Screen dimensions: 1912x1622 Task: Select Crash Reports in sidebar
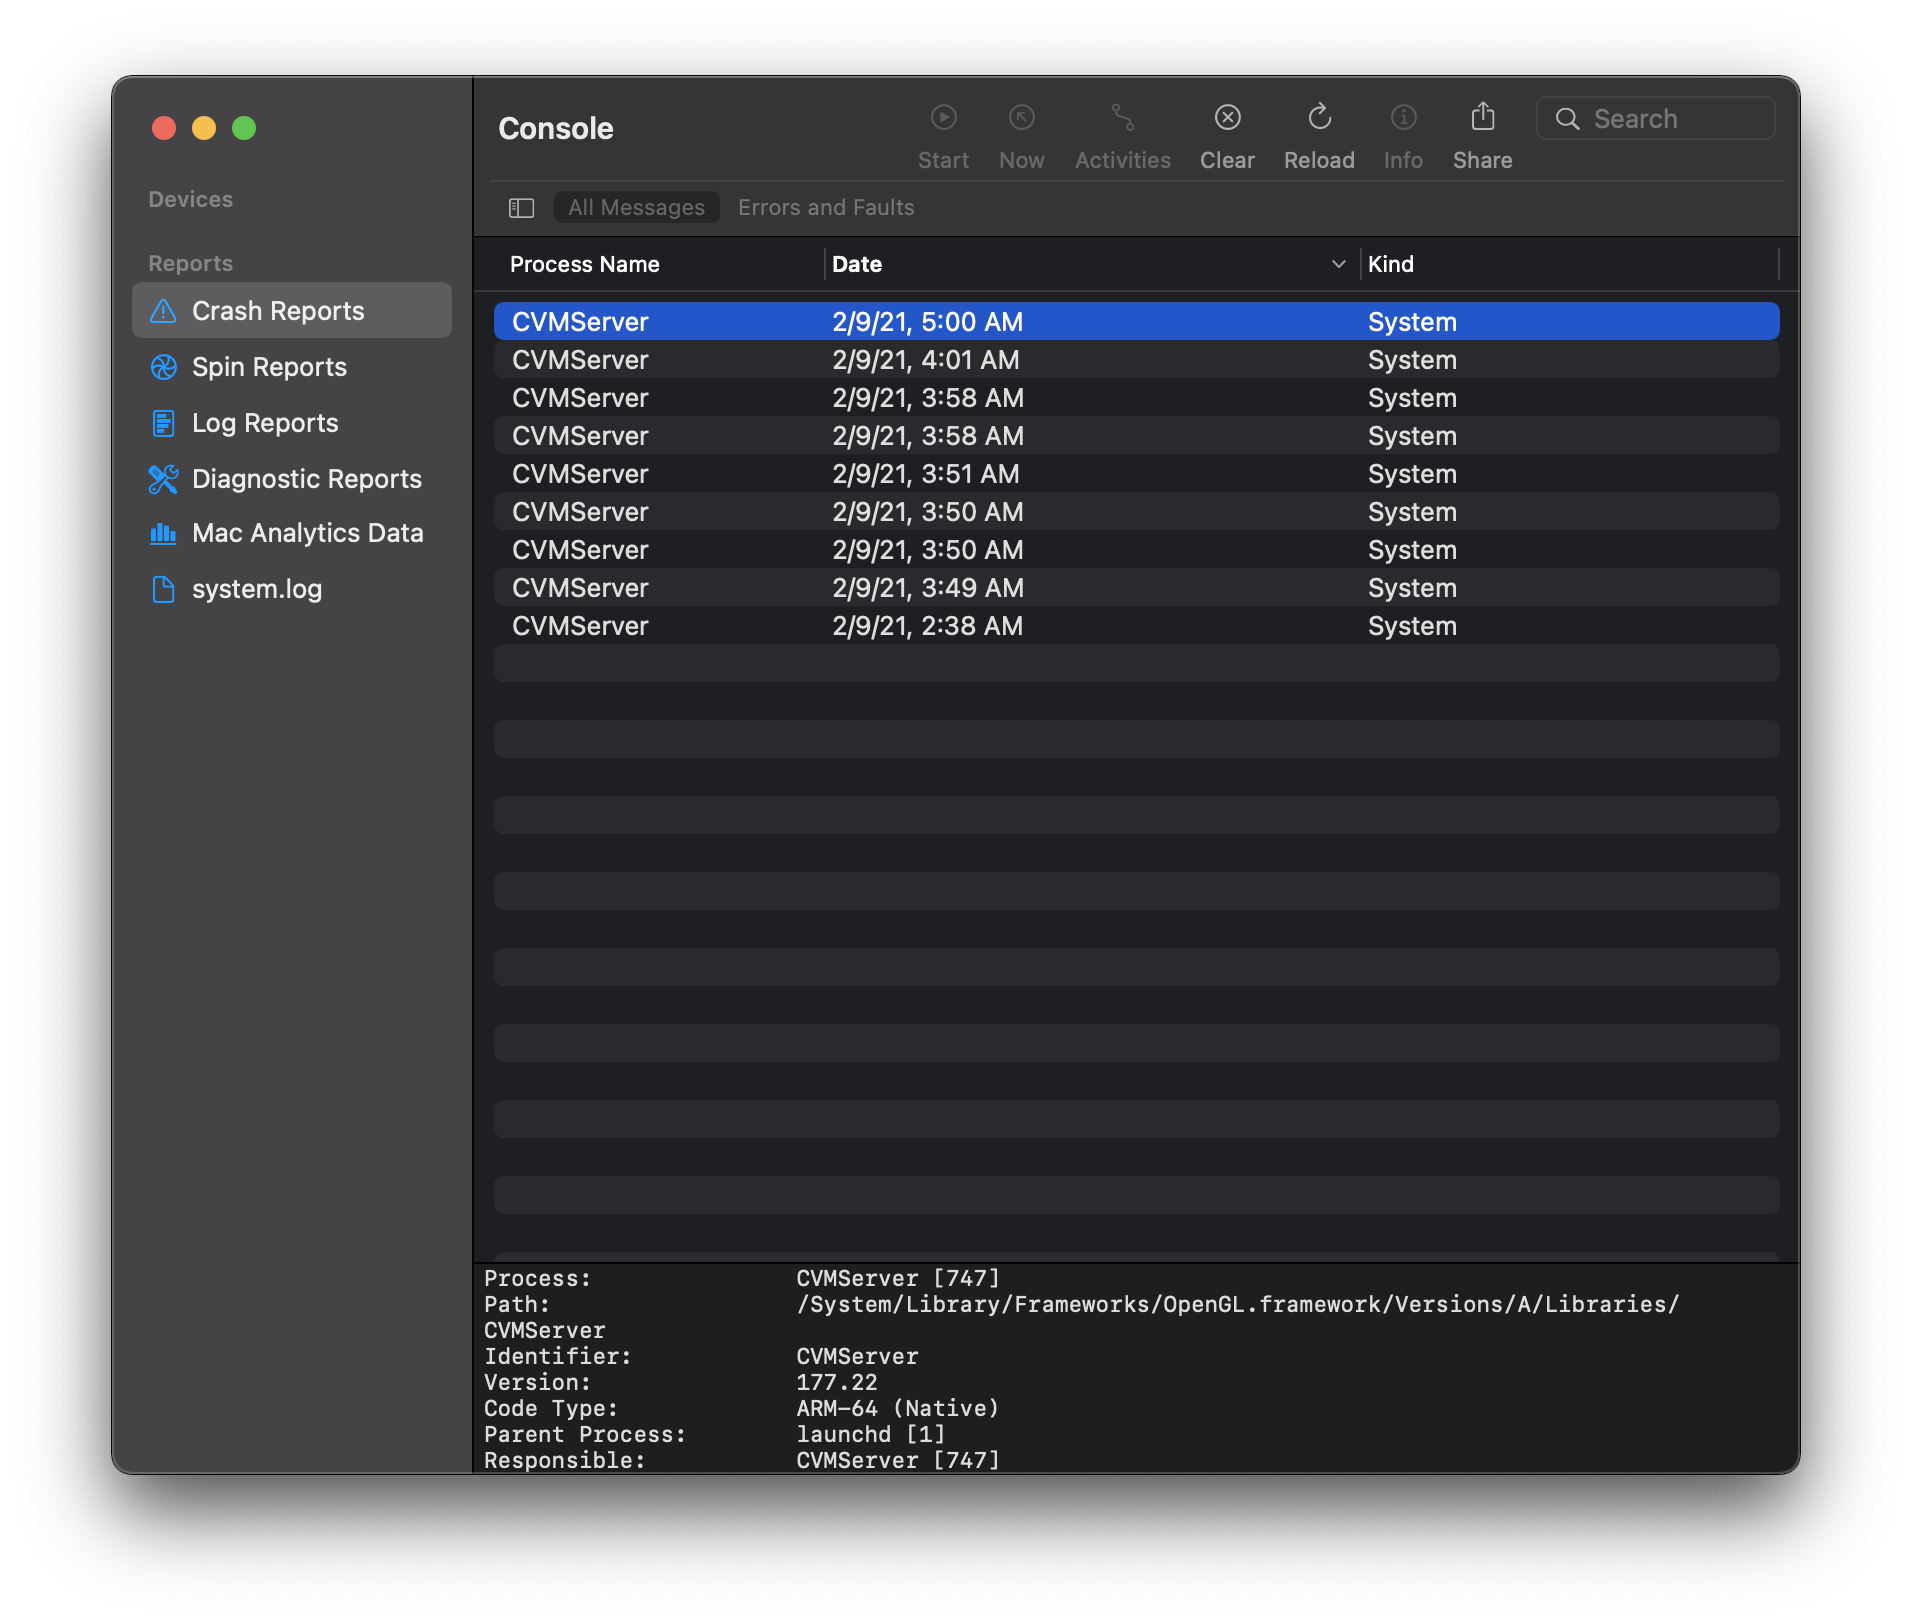point(292,311)
